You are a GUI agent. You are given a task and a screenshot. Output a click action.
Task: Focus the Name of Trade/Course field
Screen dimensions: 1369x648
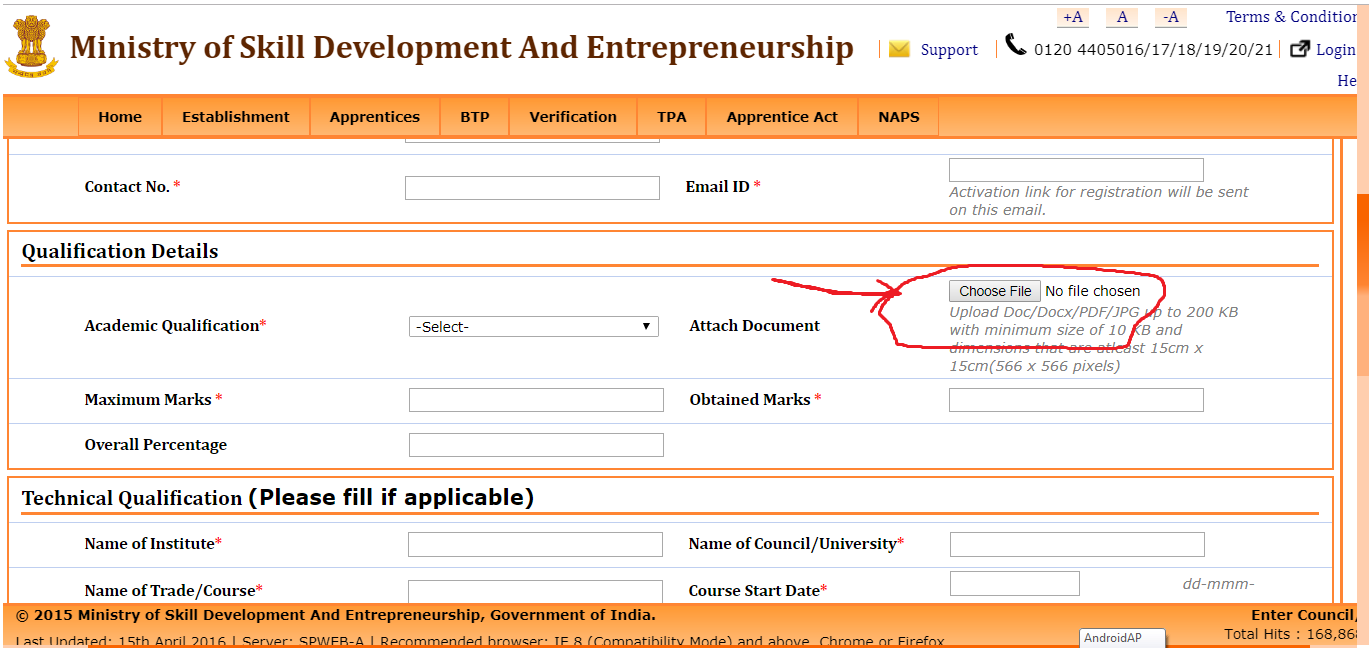pyautogui.click(x=535, y=591)
